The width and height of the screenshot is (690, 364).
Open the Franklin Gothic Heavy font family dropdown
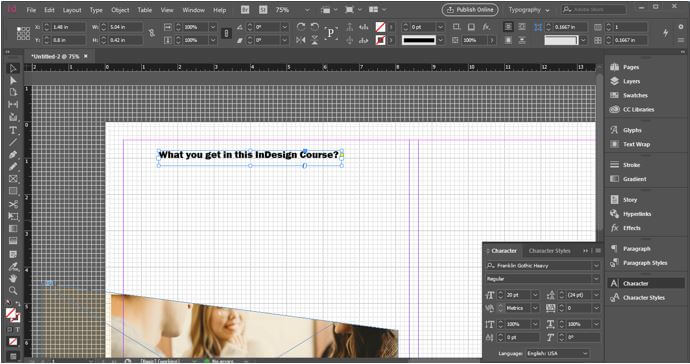click(596, 265)
